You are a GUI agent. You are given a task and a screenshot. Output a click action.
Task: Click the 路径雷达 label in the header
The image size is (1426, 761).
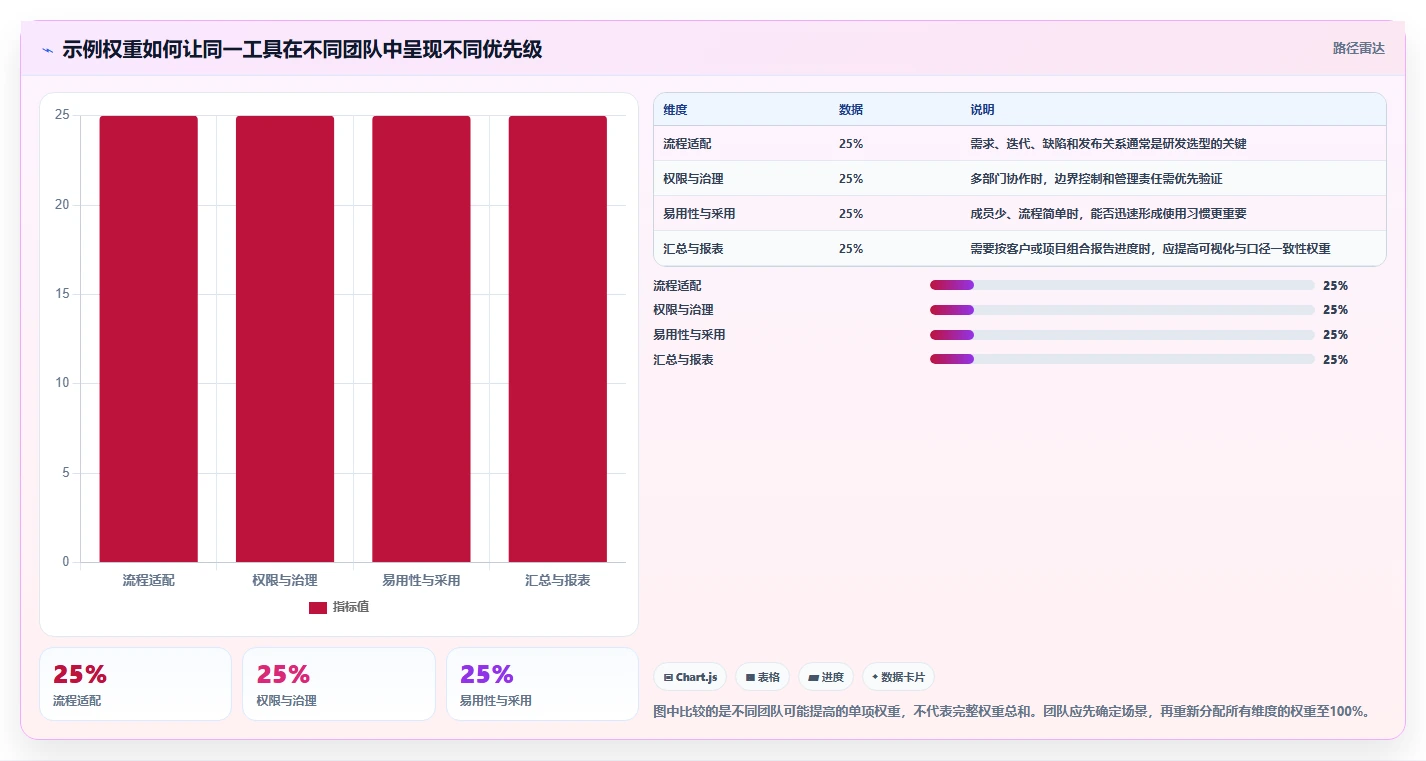coord(1358,48)
